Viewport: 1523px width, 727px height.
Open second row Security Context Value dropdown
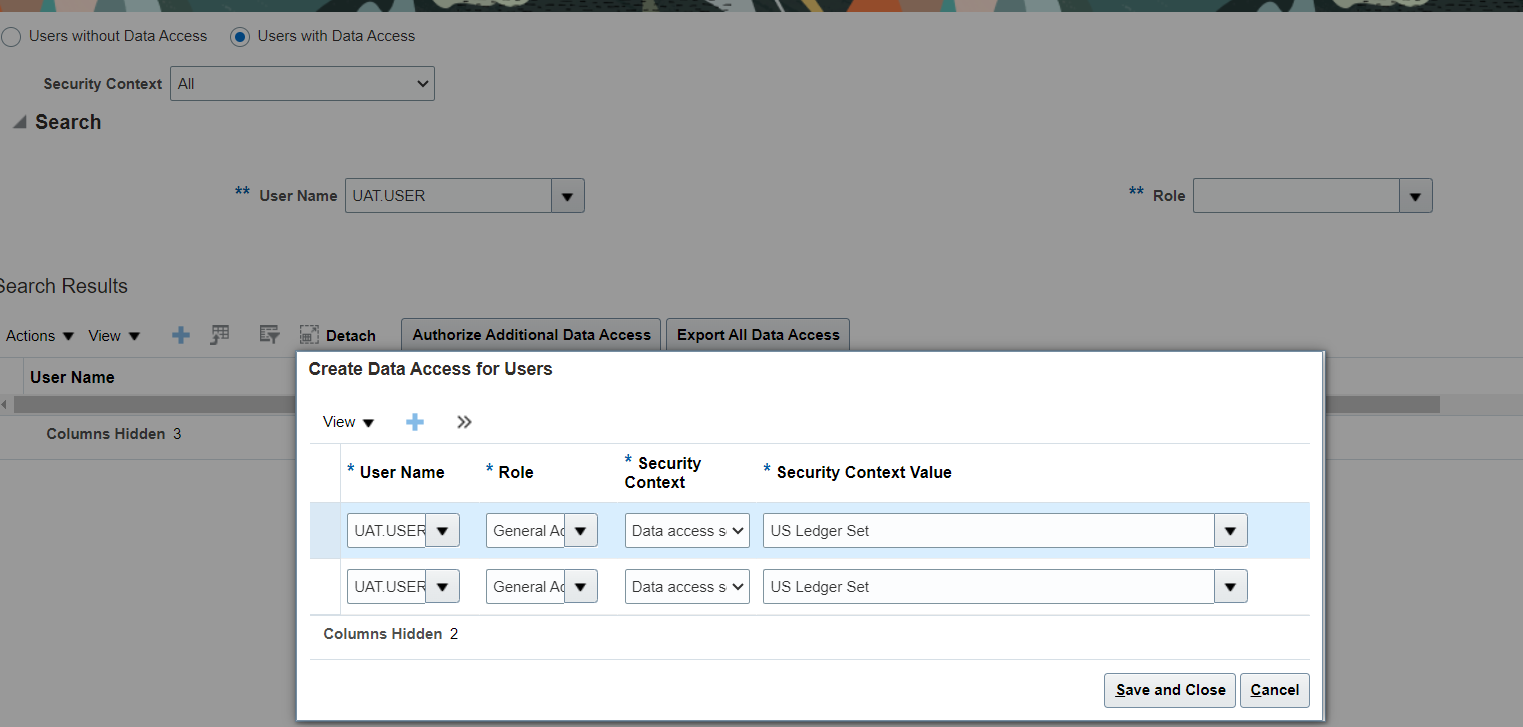(x=1230, y=587)
